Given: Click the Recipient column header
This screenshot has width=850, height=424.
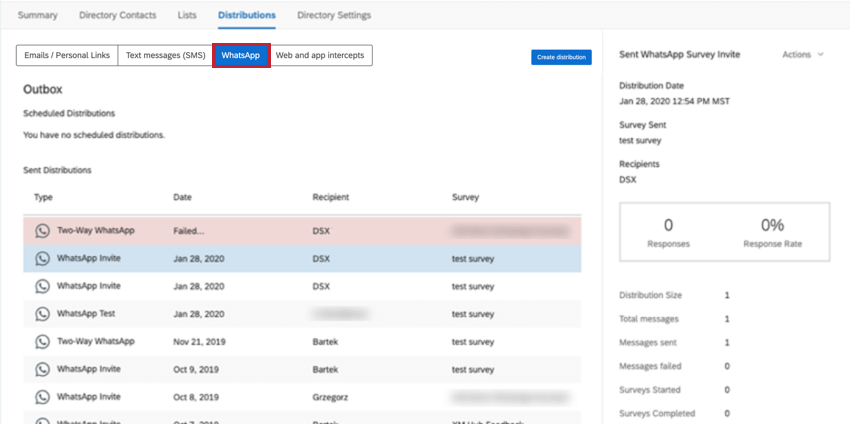Looking at the screenshot, I should point(330,198).
